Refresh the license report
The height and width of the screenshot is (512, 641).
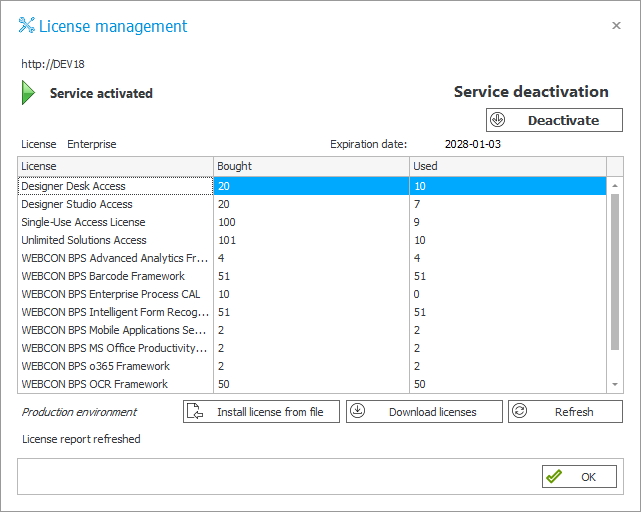pos(565,411)
